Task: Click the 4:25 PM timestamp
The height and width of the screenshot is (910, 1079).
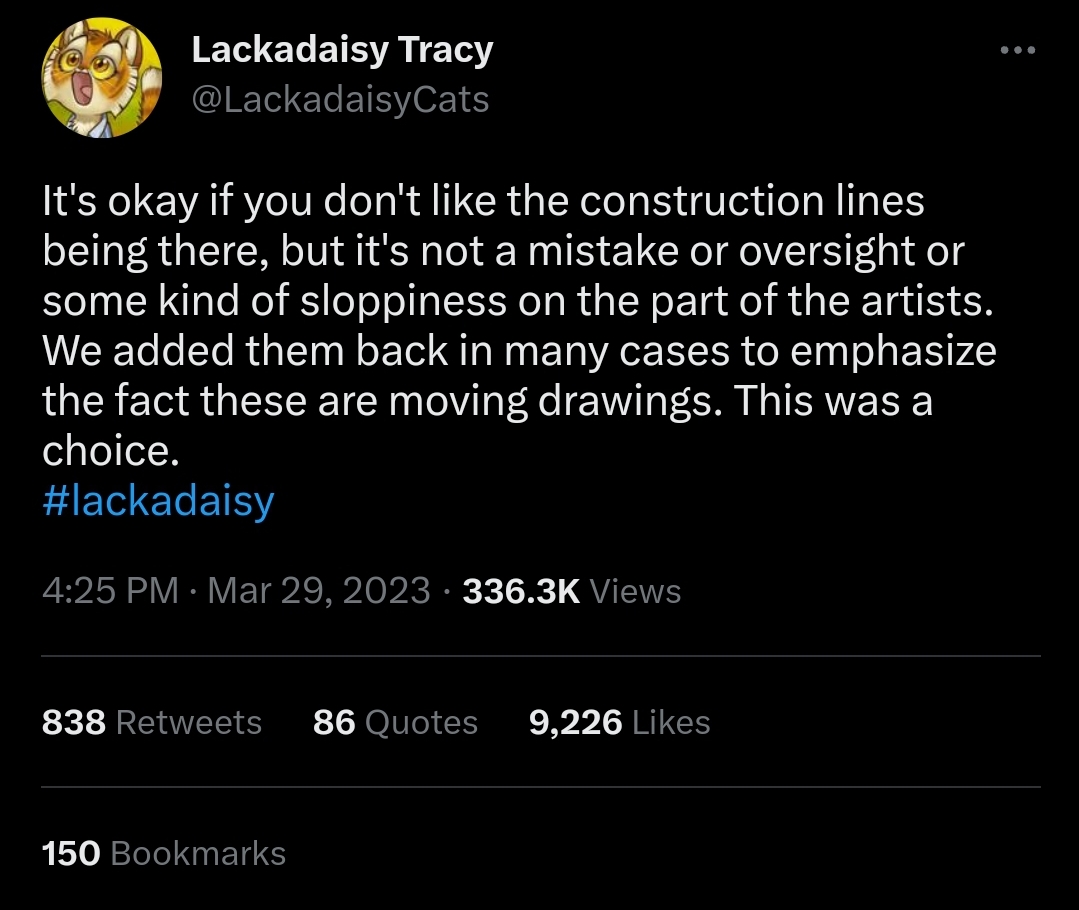Action: pos(110,591)
